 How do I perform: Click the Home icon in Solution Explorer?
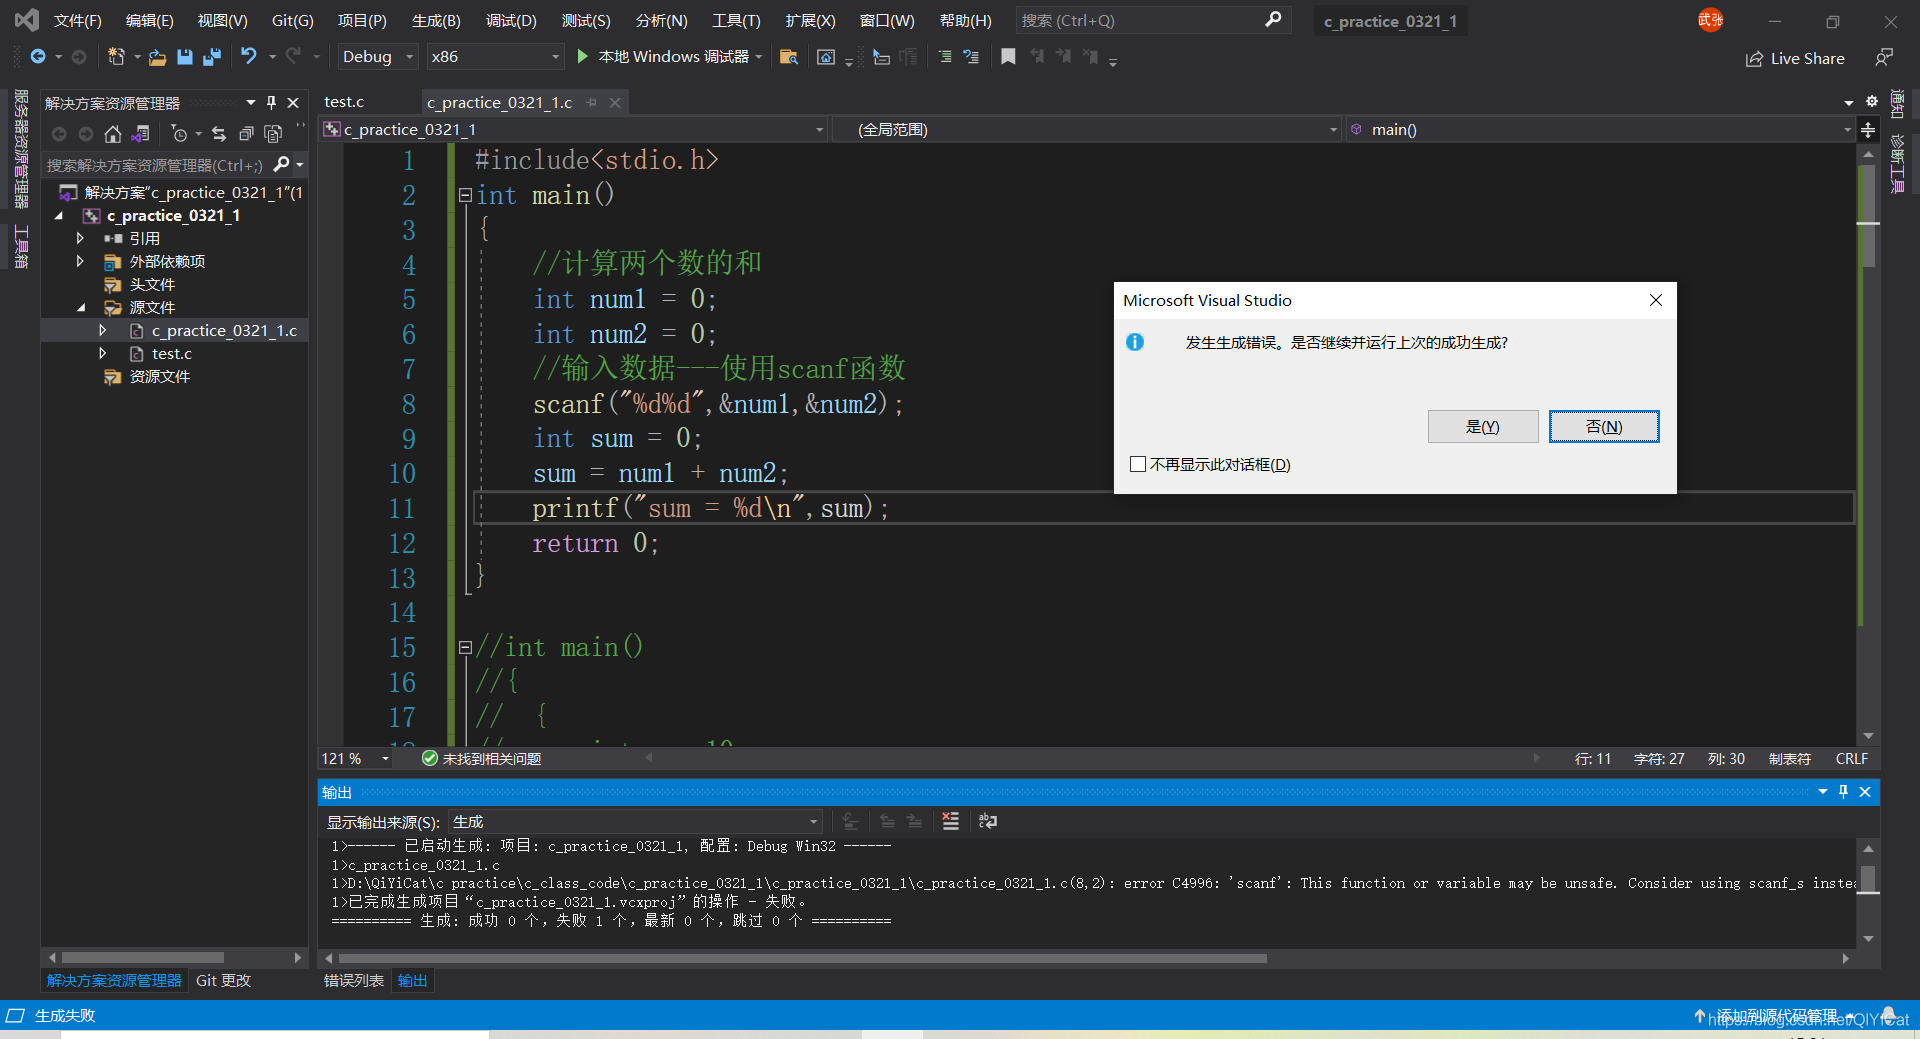coord(113,134)
